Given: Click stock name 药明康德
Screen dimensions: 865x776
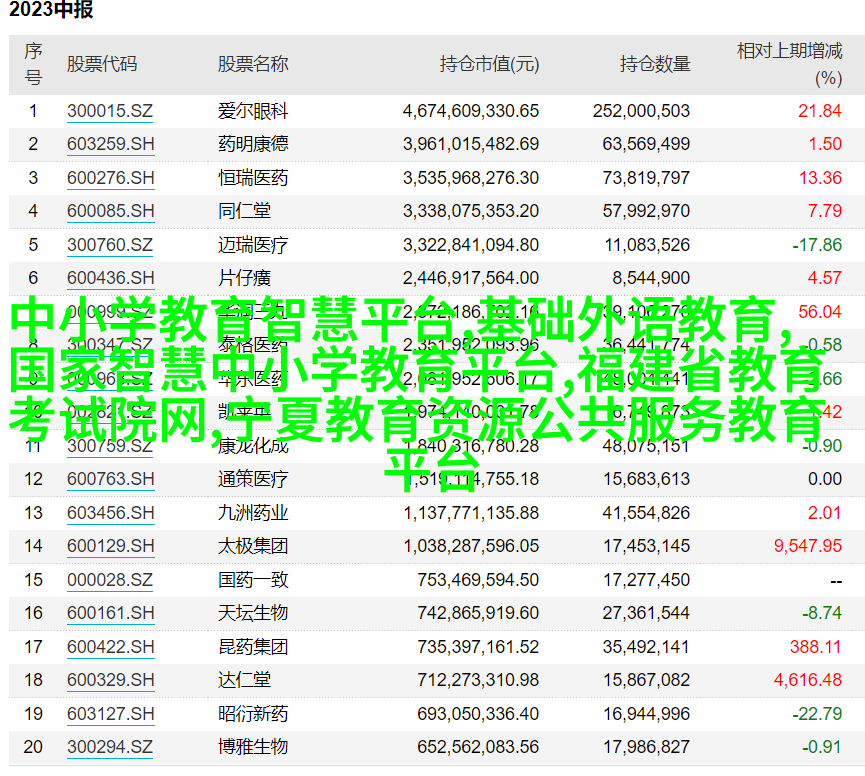Looking at the screenshot, I should tap(253, 145).
